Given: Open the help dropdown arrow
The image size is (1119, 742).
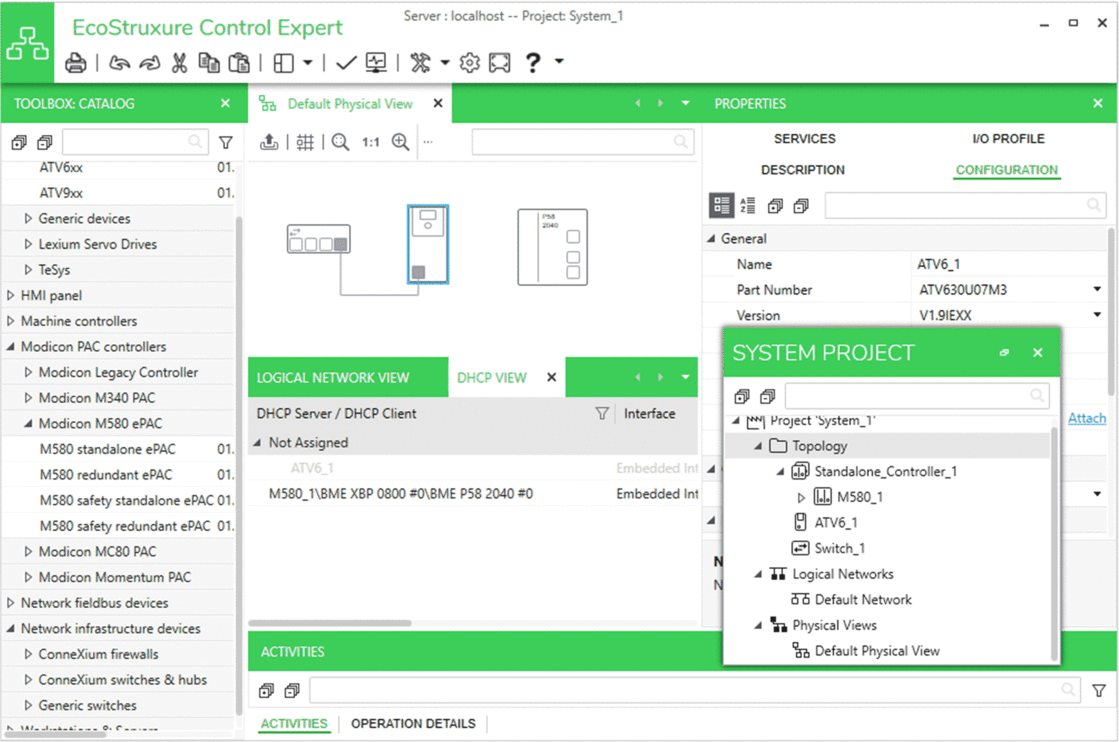Looking at the screenshot, I should [560, 61].
